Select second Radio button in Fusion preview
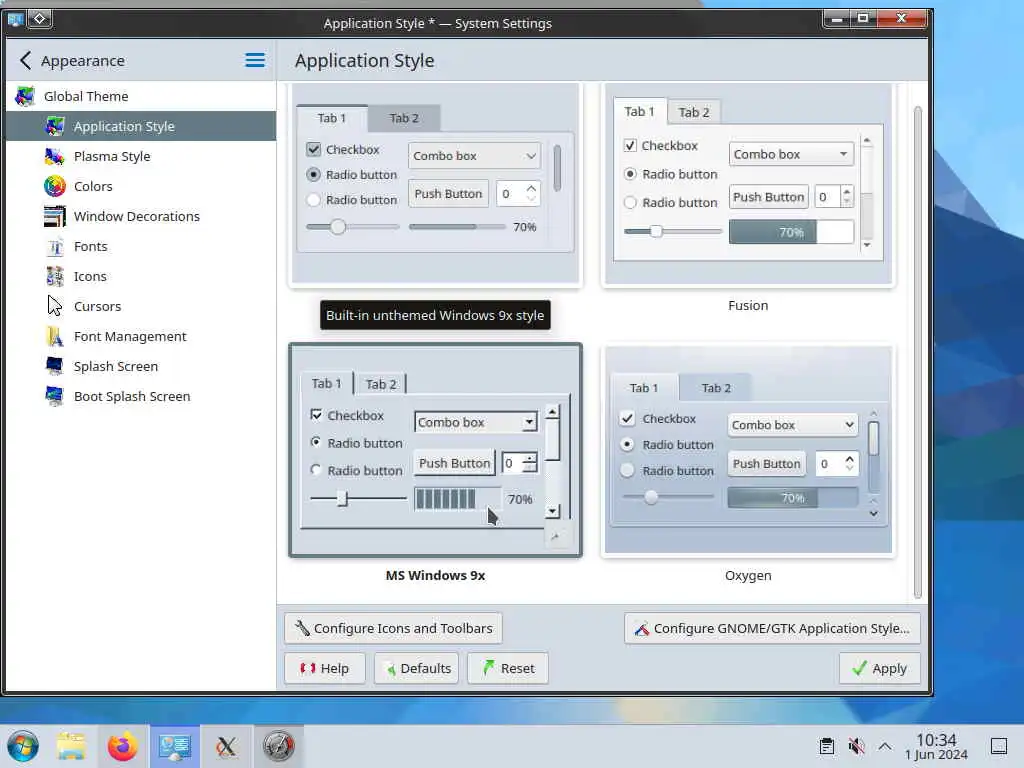Screen dimensions: 1024x768 pyautogui.click(x=630, y=202)
